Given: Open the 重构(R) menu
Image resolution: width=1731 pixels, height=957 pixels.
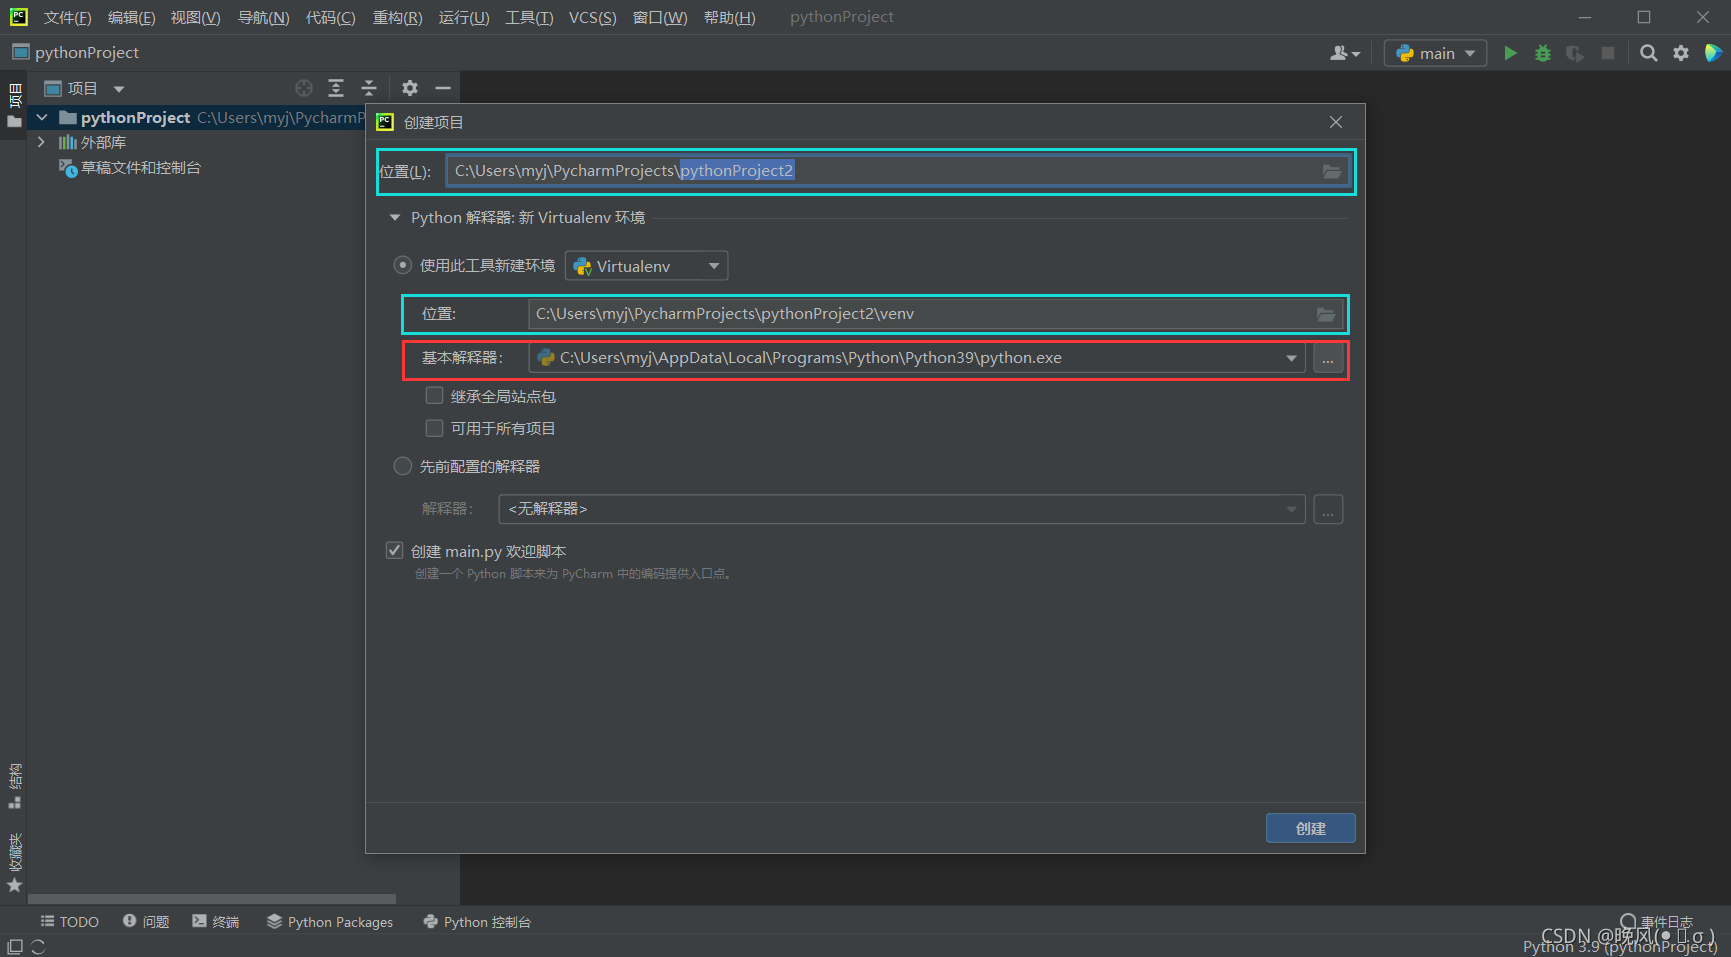Looking at the screenshot, I should [397, 18].
